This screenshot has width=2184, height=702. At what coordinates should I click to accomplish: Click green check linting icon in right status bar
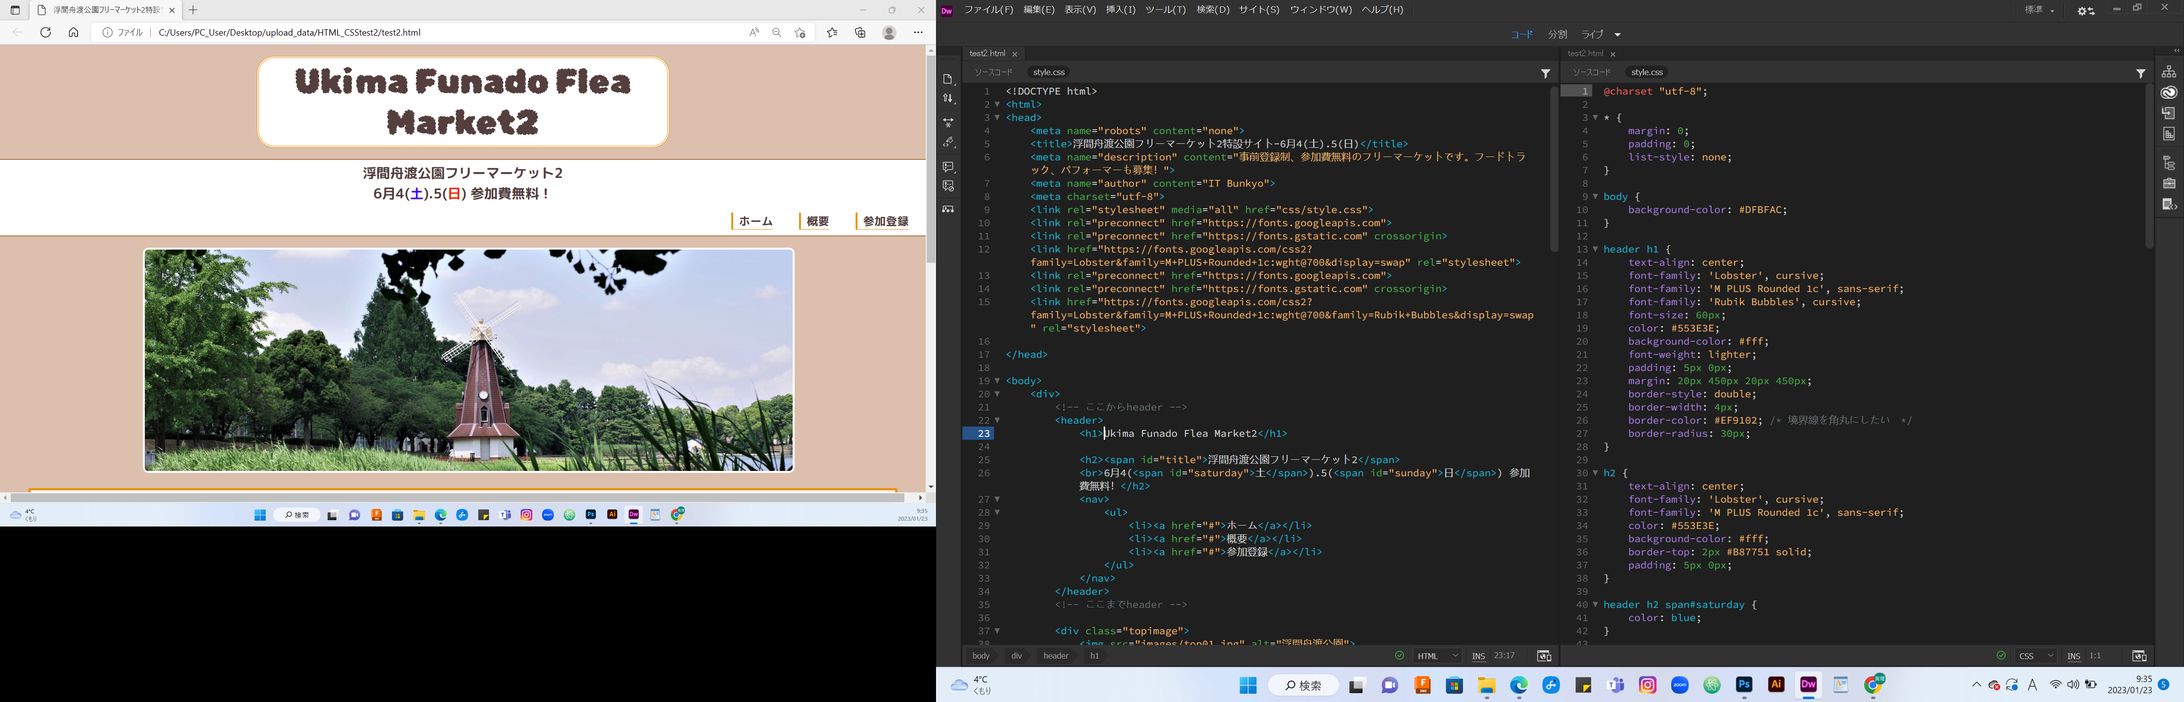[x=2000, y=656]
